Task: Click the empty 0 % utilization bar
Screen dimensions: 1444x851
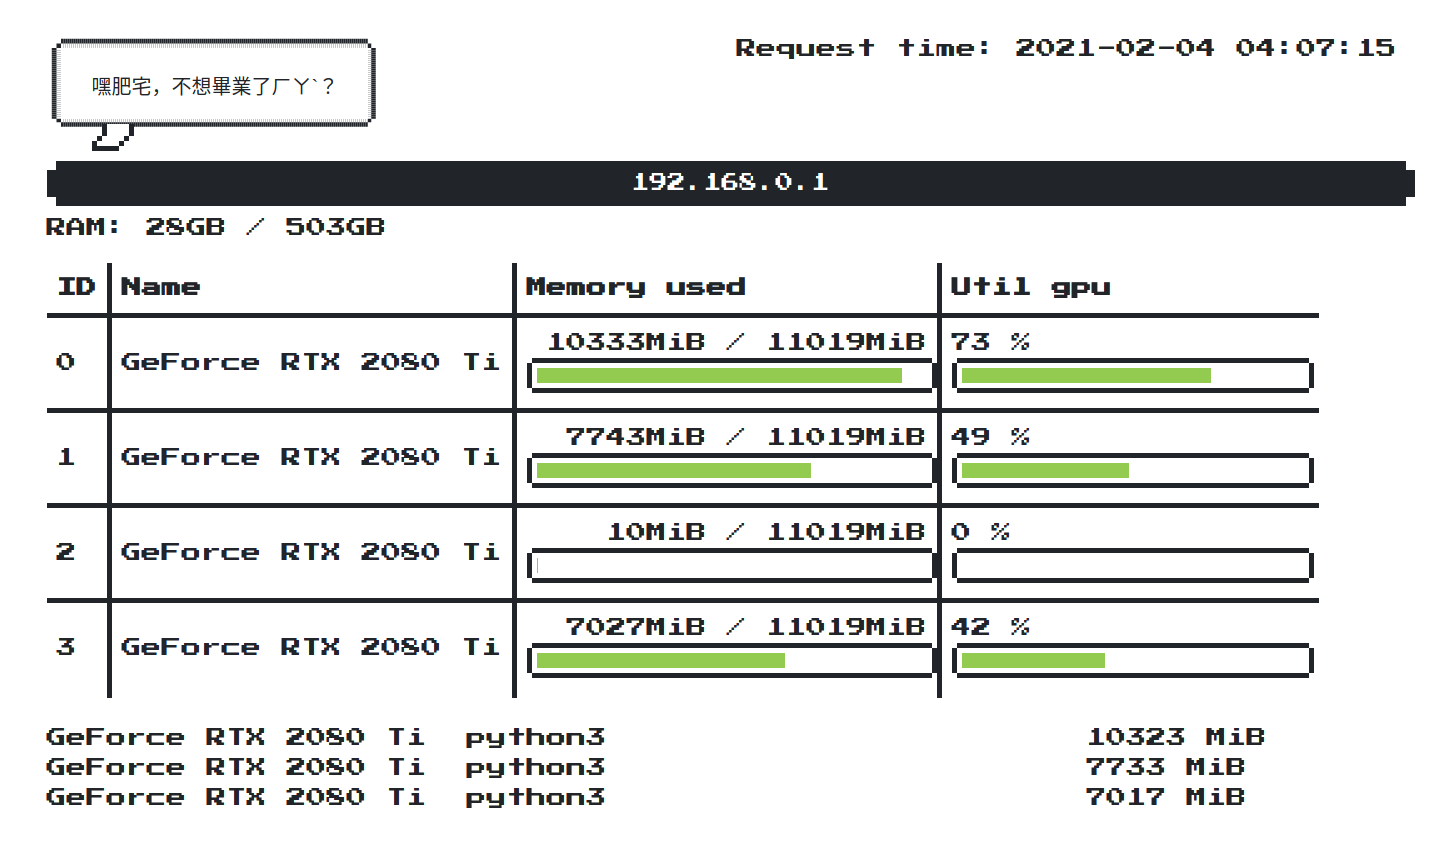Action: [x=1133, y=566]
